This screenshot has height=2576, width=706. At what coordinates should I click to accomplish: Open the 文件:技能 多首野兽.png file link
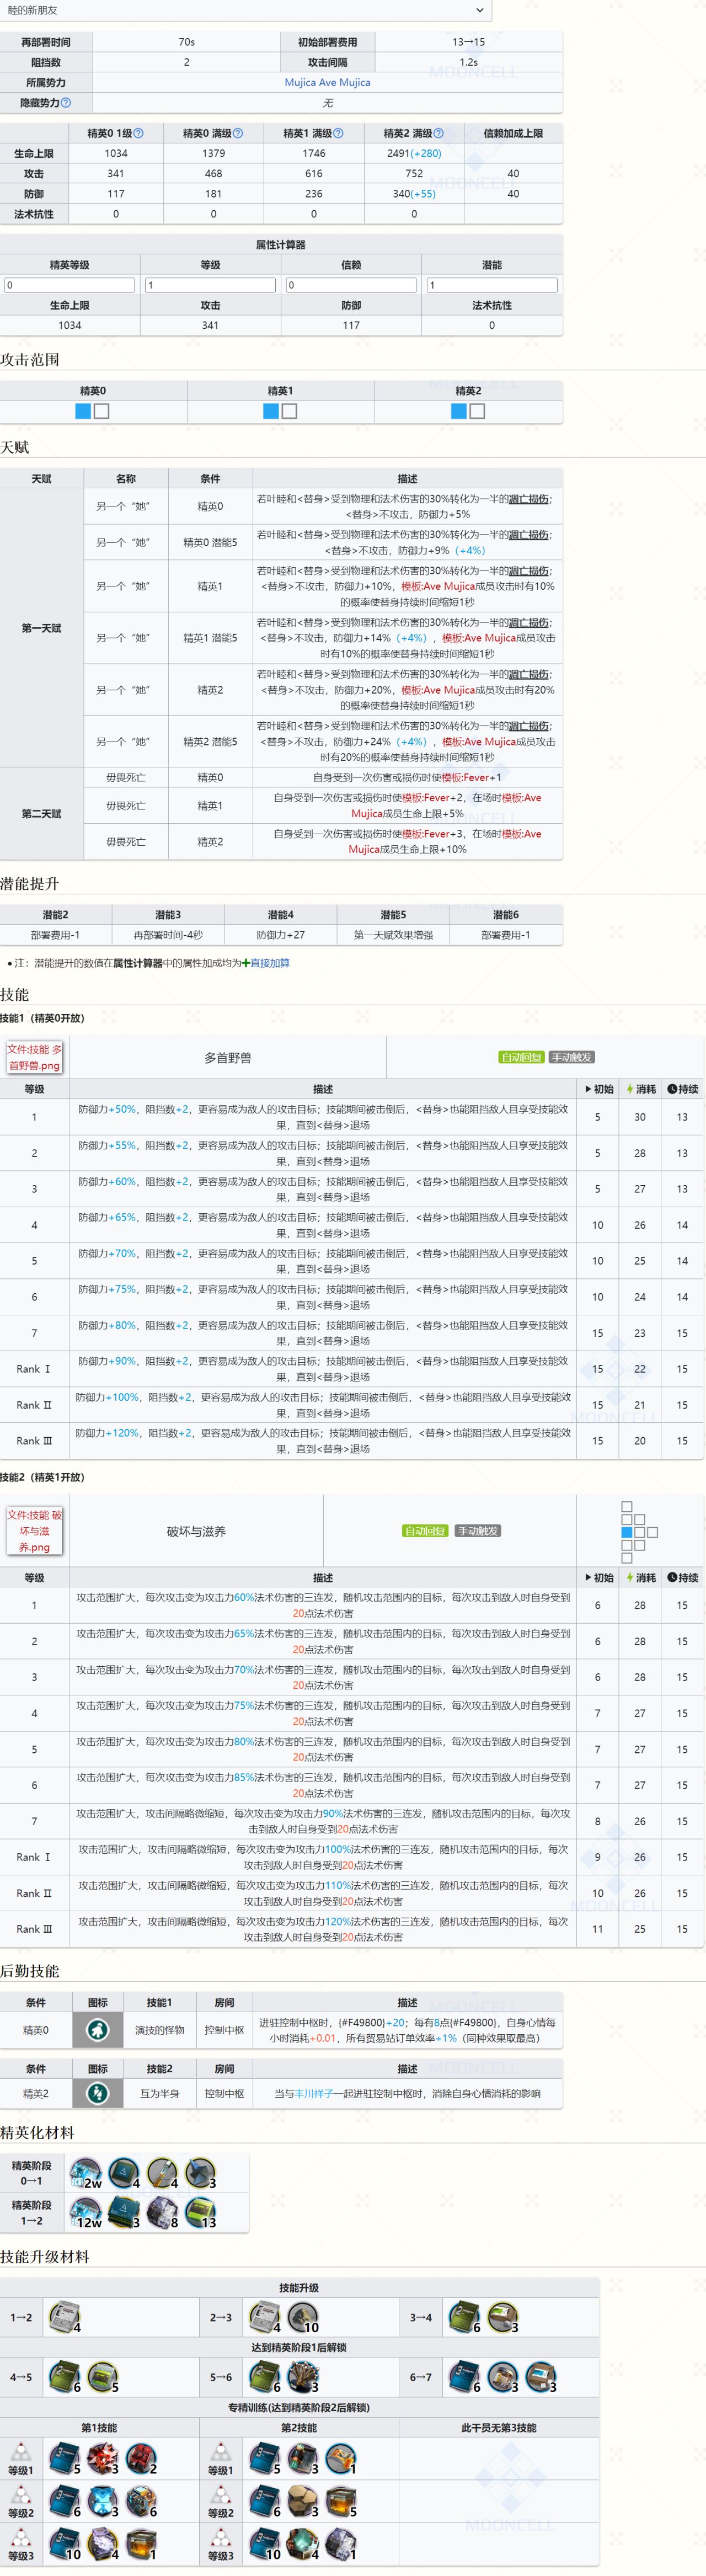(x=35, y=1057)
